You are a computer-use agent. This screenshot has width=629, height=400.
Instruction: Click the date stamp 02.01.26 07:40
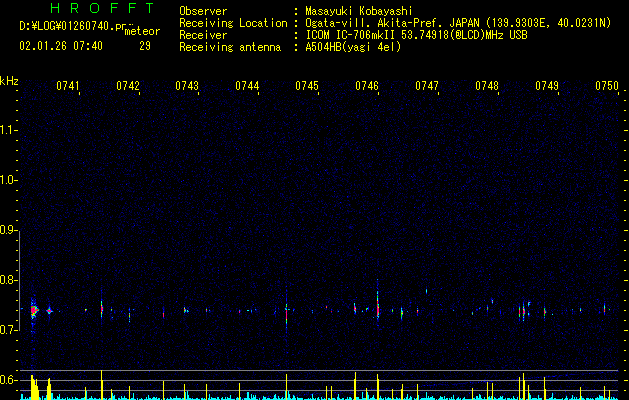[61, 46]
